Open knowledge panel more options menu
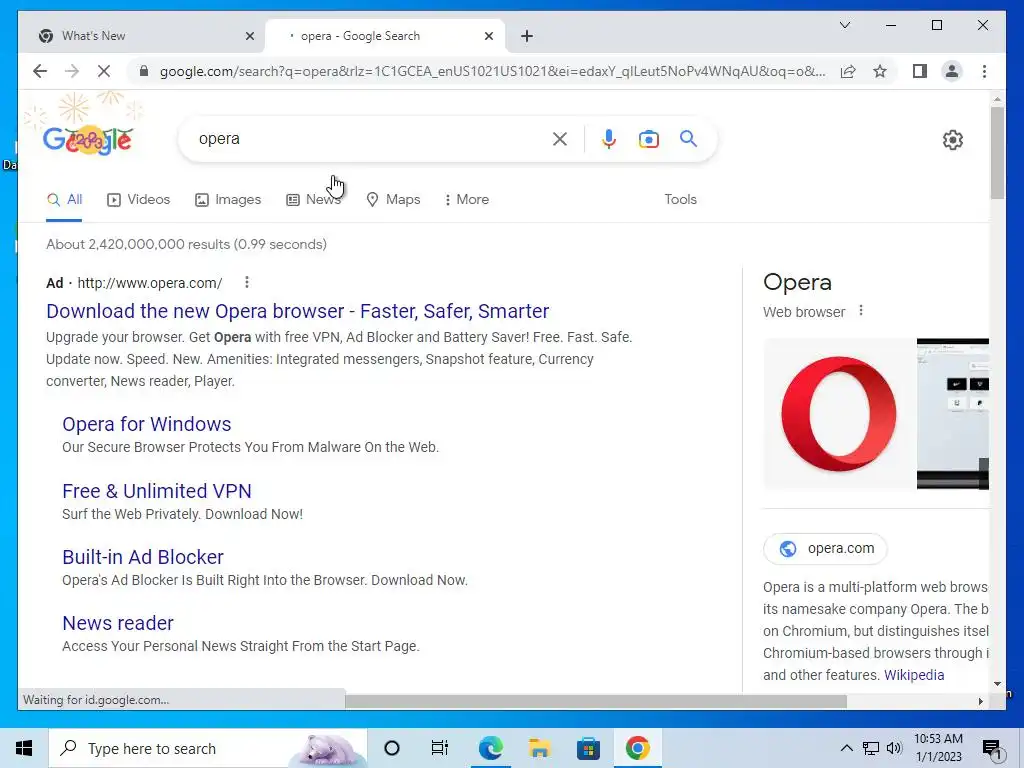Image resolution: width=1024 pixels, height=768 pixels. [861, 311]
